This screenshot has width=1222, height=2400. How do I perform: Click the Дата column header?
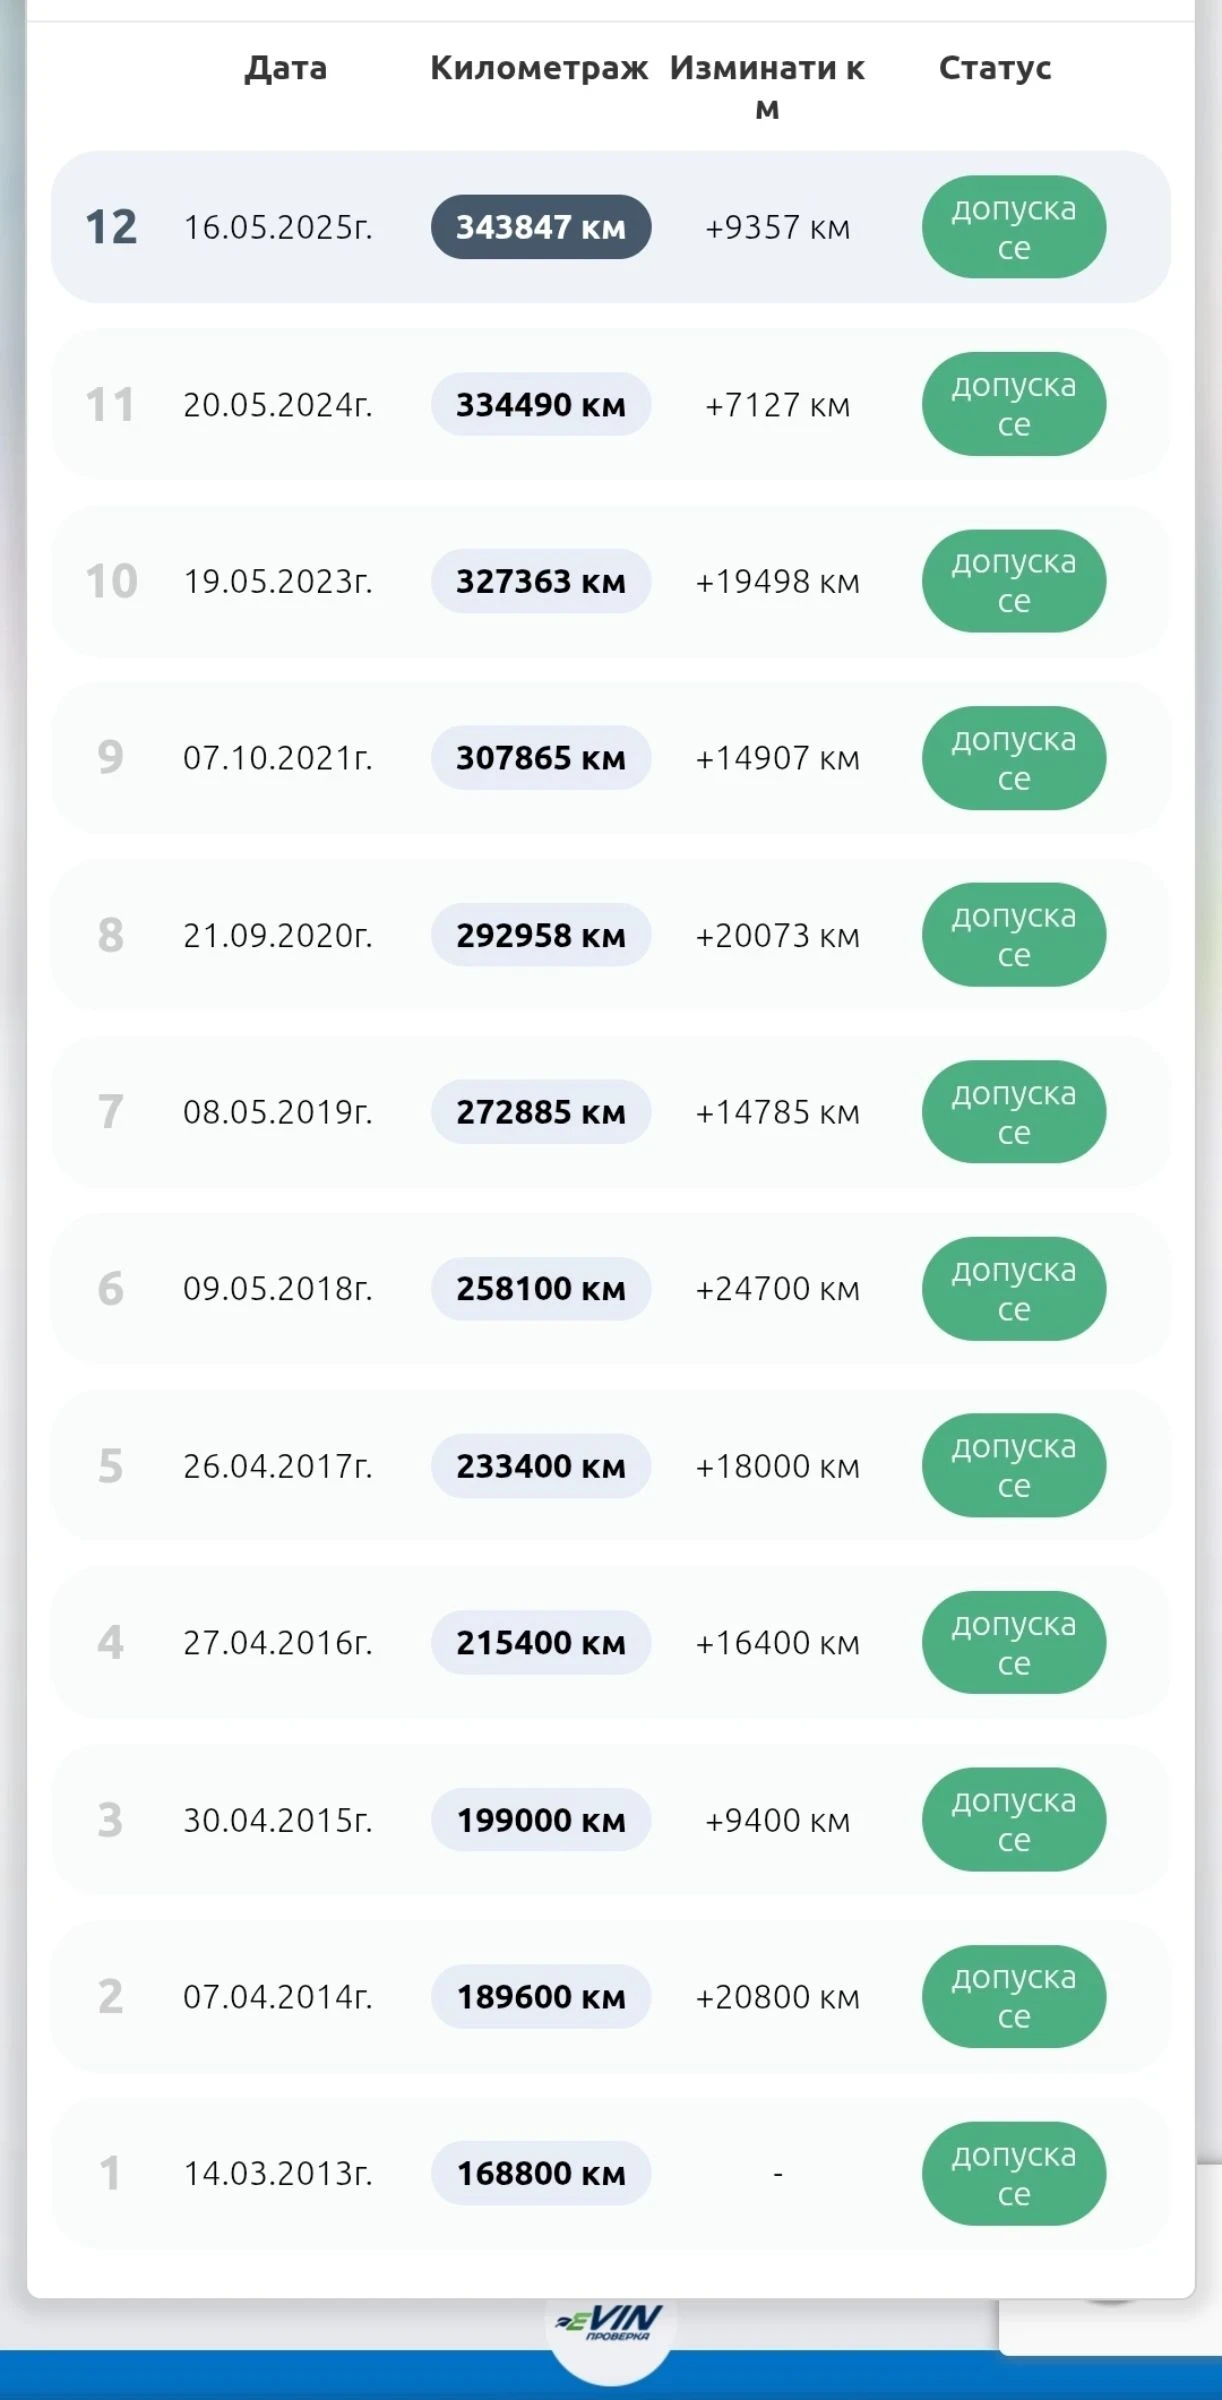click(x=286, y=68)
